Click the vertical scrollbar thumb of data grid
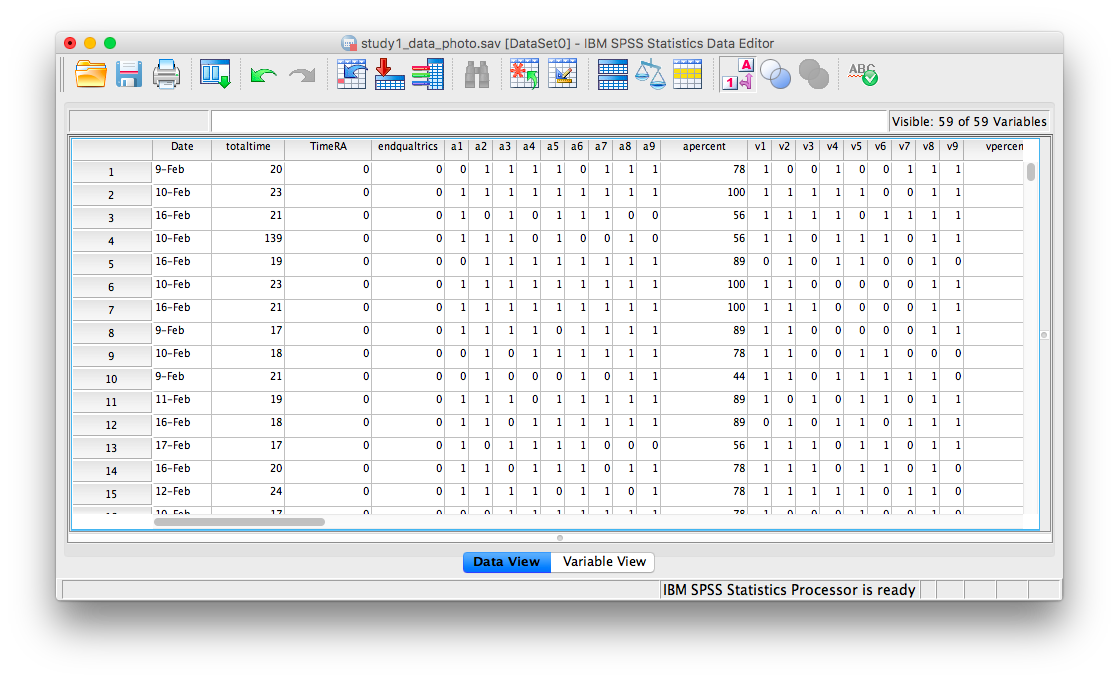 1031,172
